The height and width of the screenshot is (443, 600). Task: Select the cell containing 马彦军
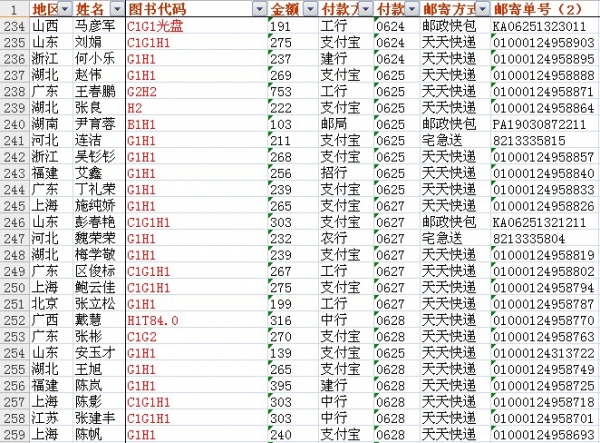[x=99, y=25]
